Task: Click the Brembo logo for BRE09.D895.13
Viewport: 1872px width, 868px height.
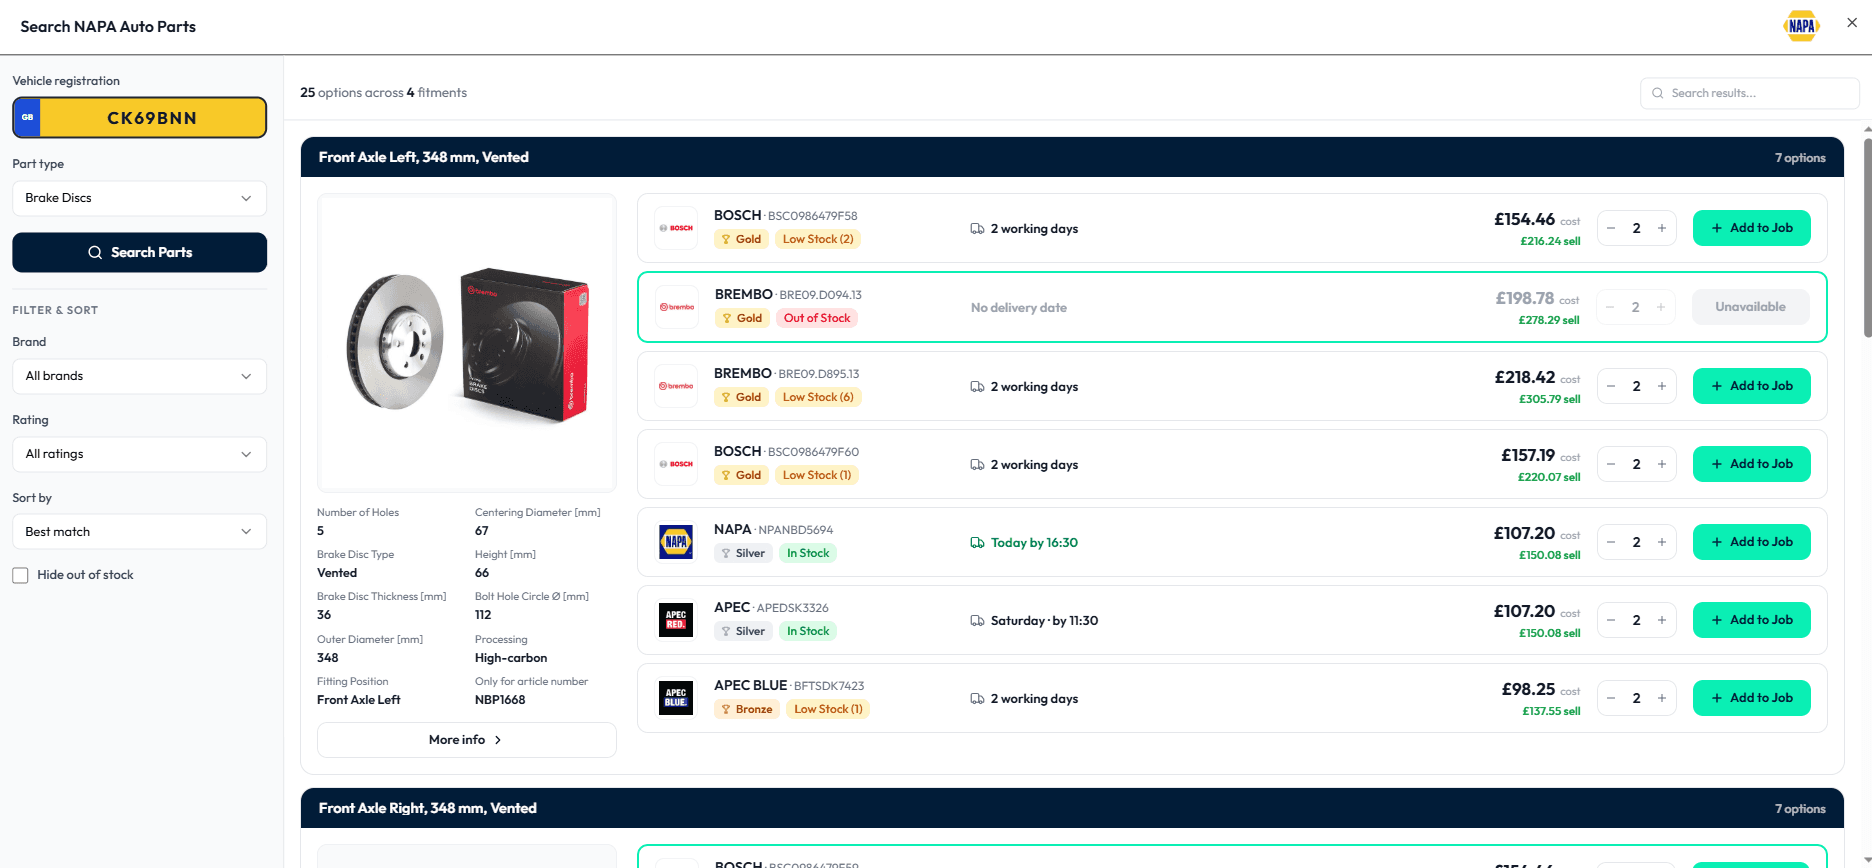Action: 676,386
